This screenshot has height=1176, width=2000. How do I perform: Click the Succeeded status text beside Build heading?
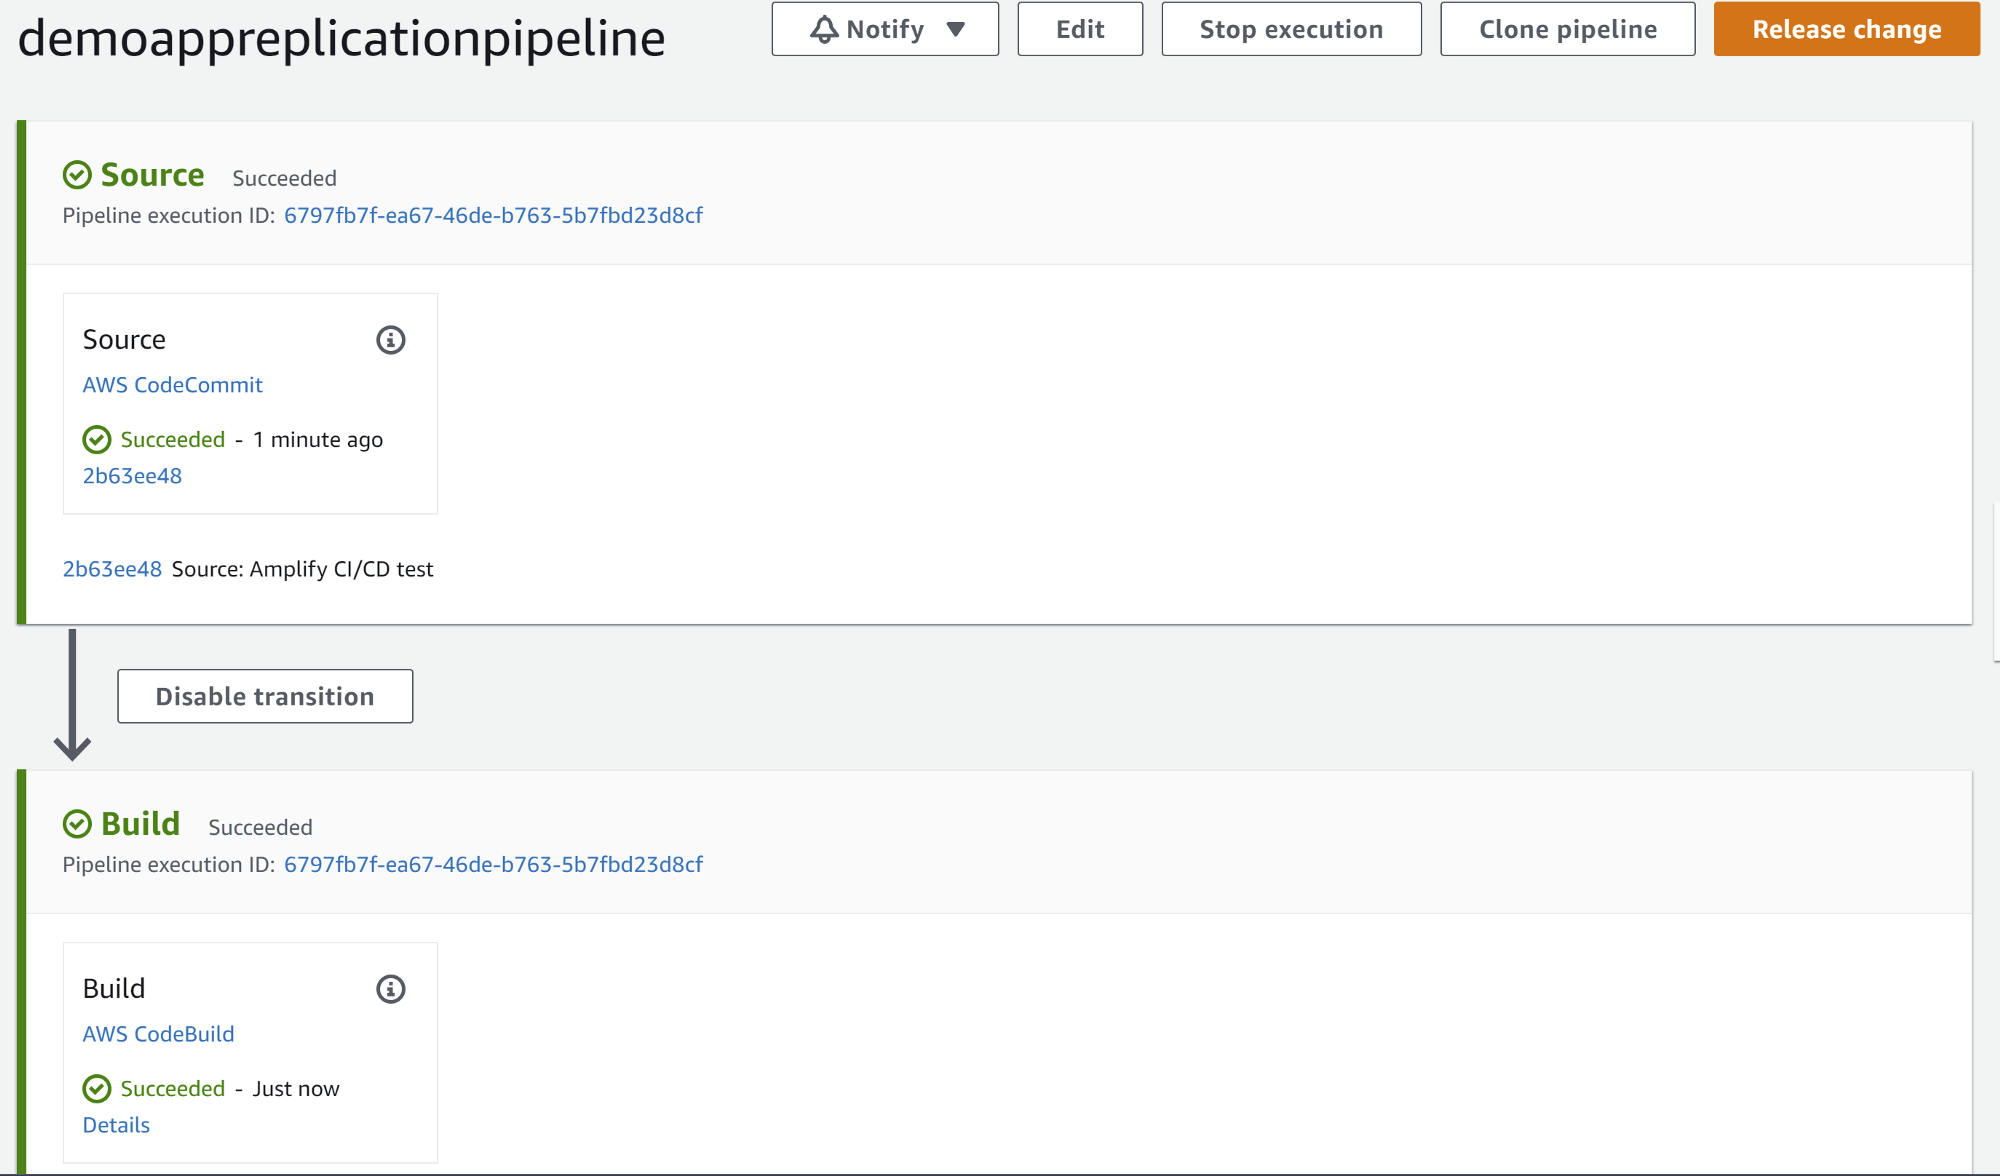click(260, 827)
